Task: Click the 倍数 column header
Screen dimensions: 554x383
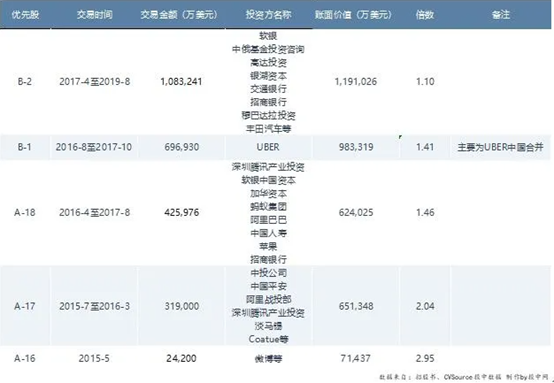Action: 425,15
